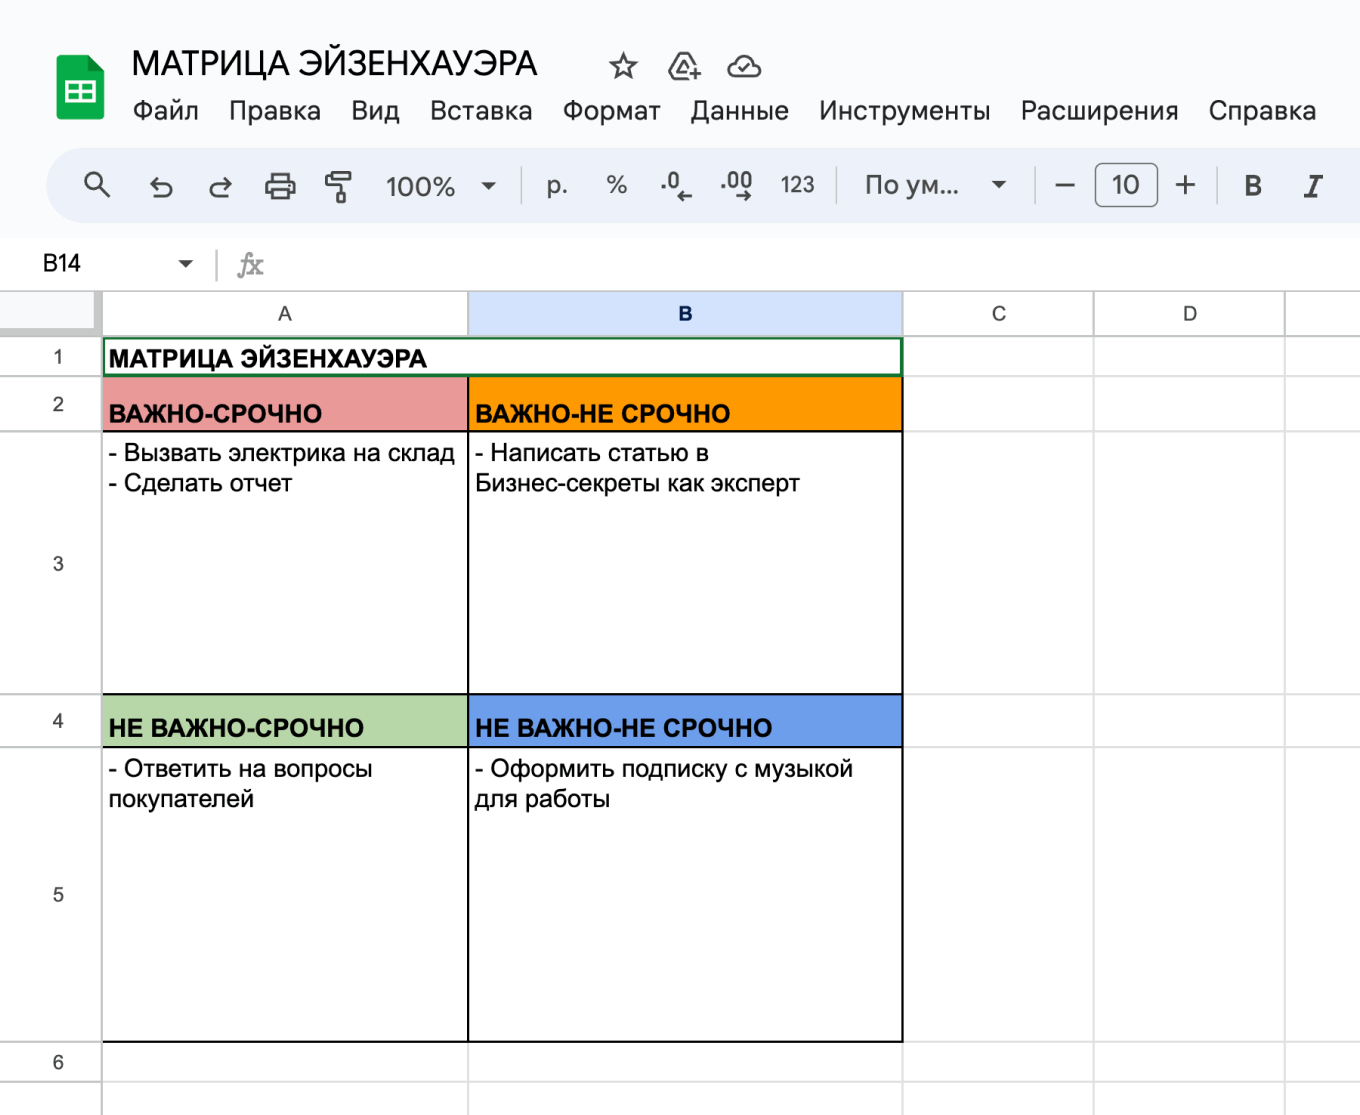Open the Данные menu
The height and width of the screenshot is (1115, 1360).
(739, 111)
